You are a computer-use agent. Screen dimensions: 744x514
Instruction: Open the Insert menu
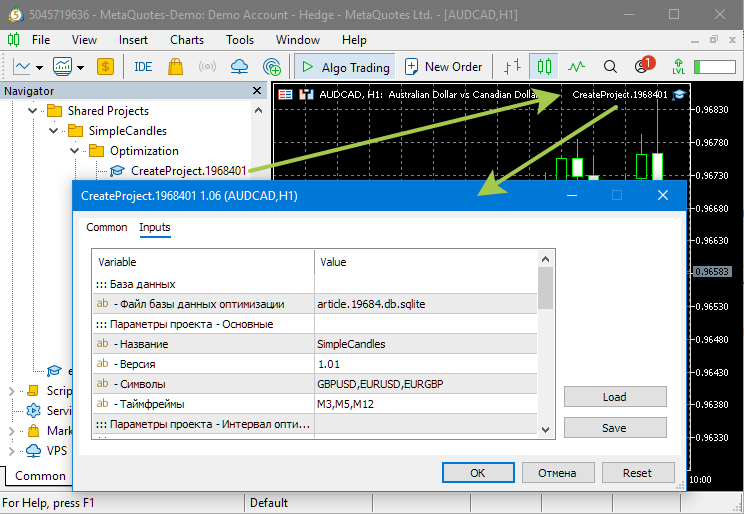coord(133,40)
